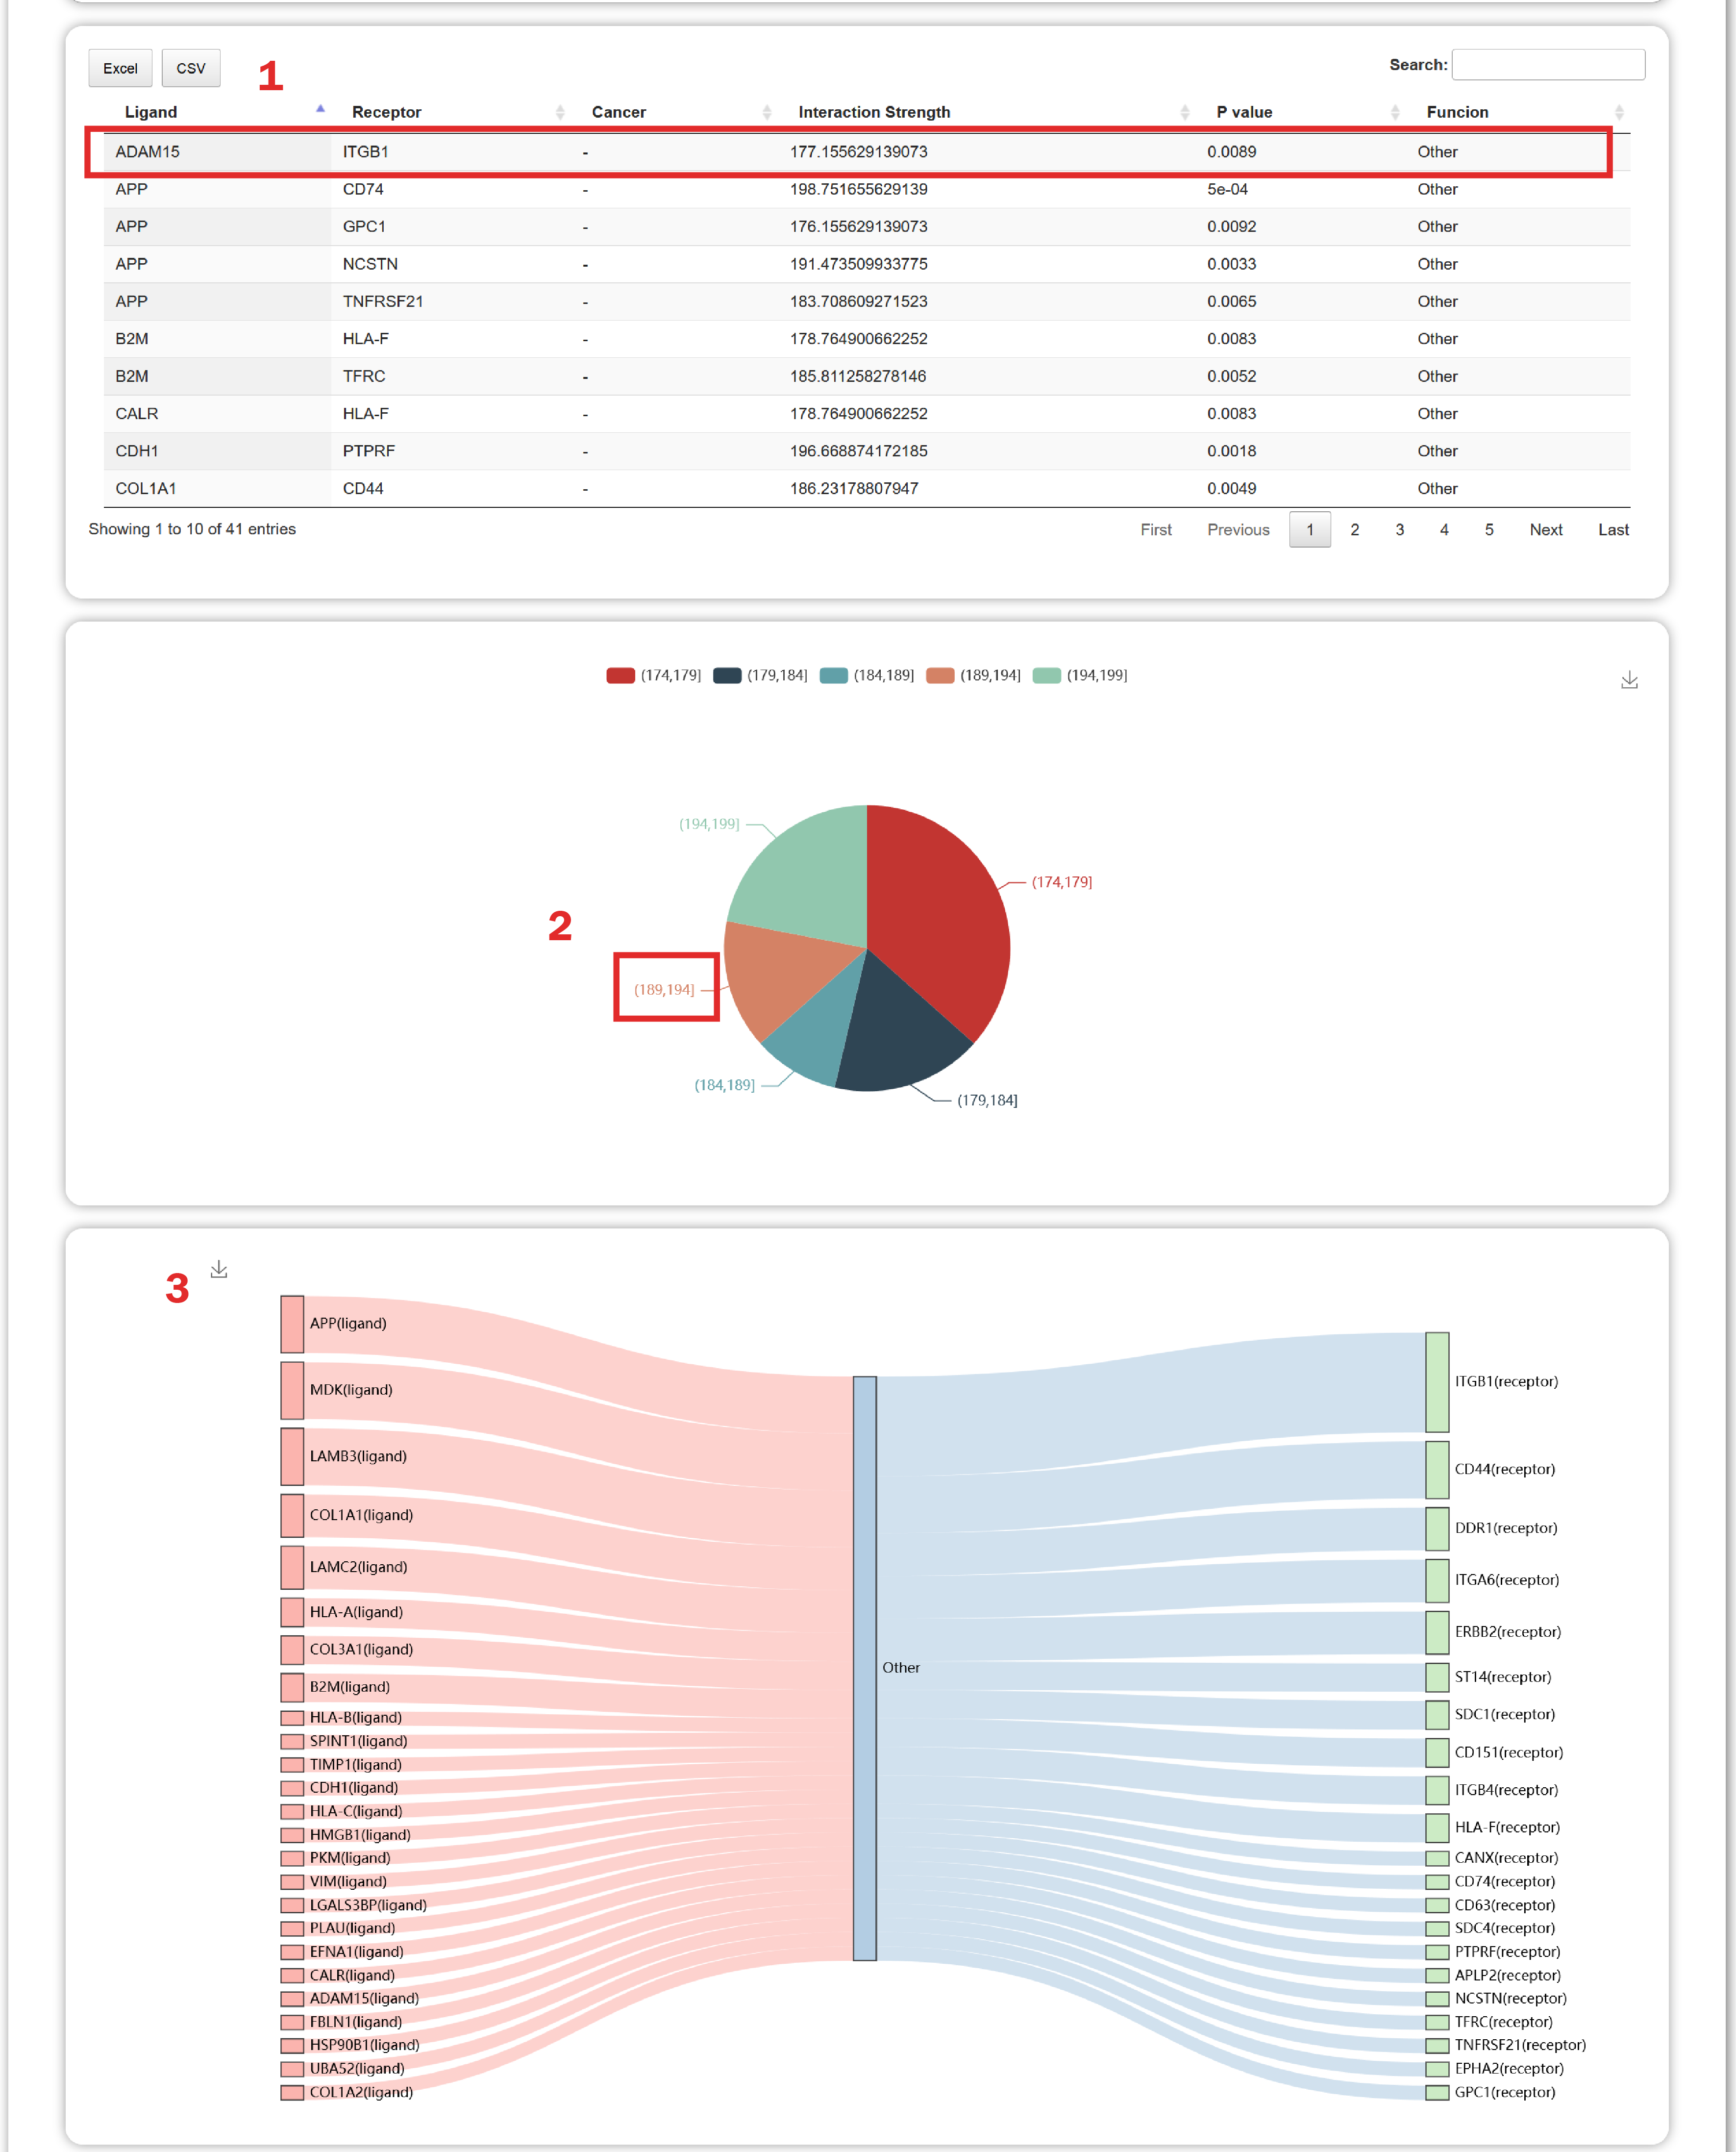Viewport: 1736px width, 2152px height.
Task: Jump to Last page link
Action: tap(1612, 530)
